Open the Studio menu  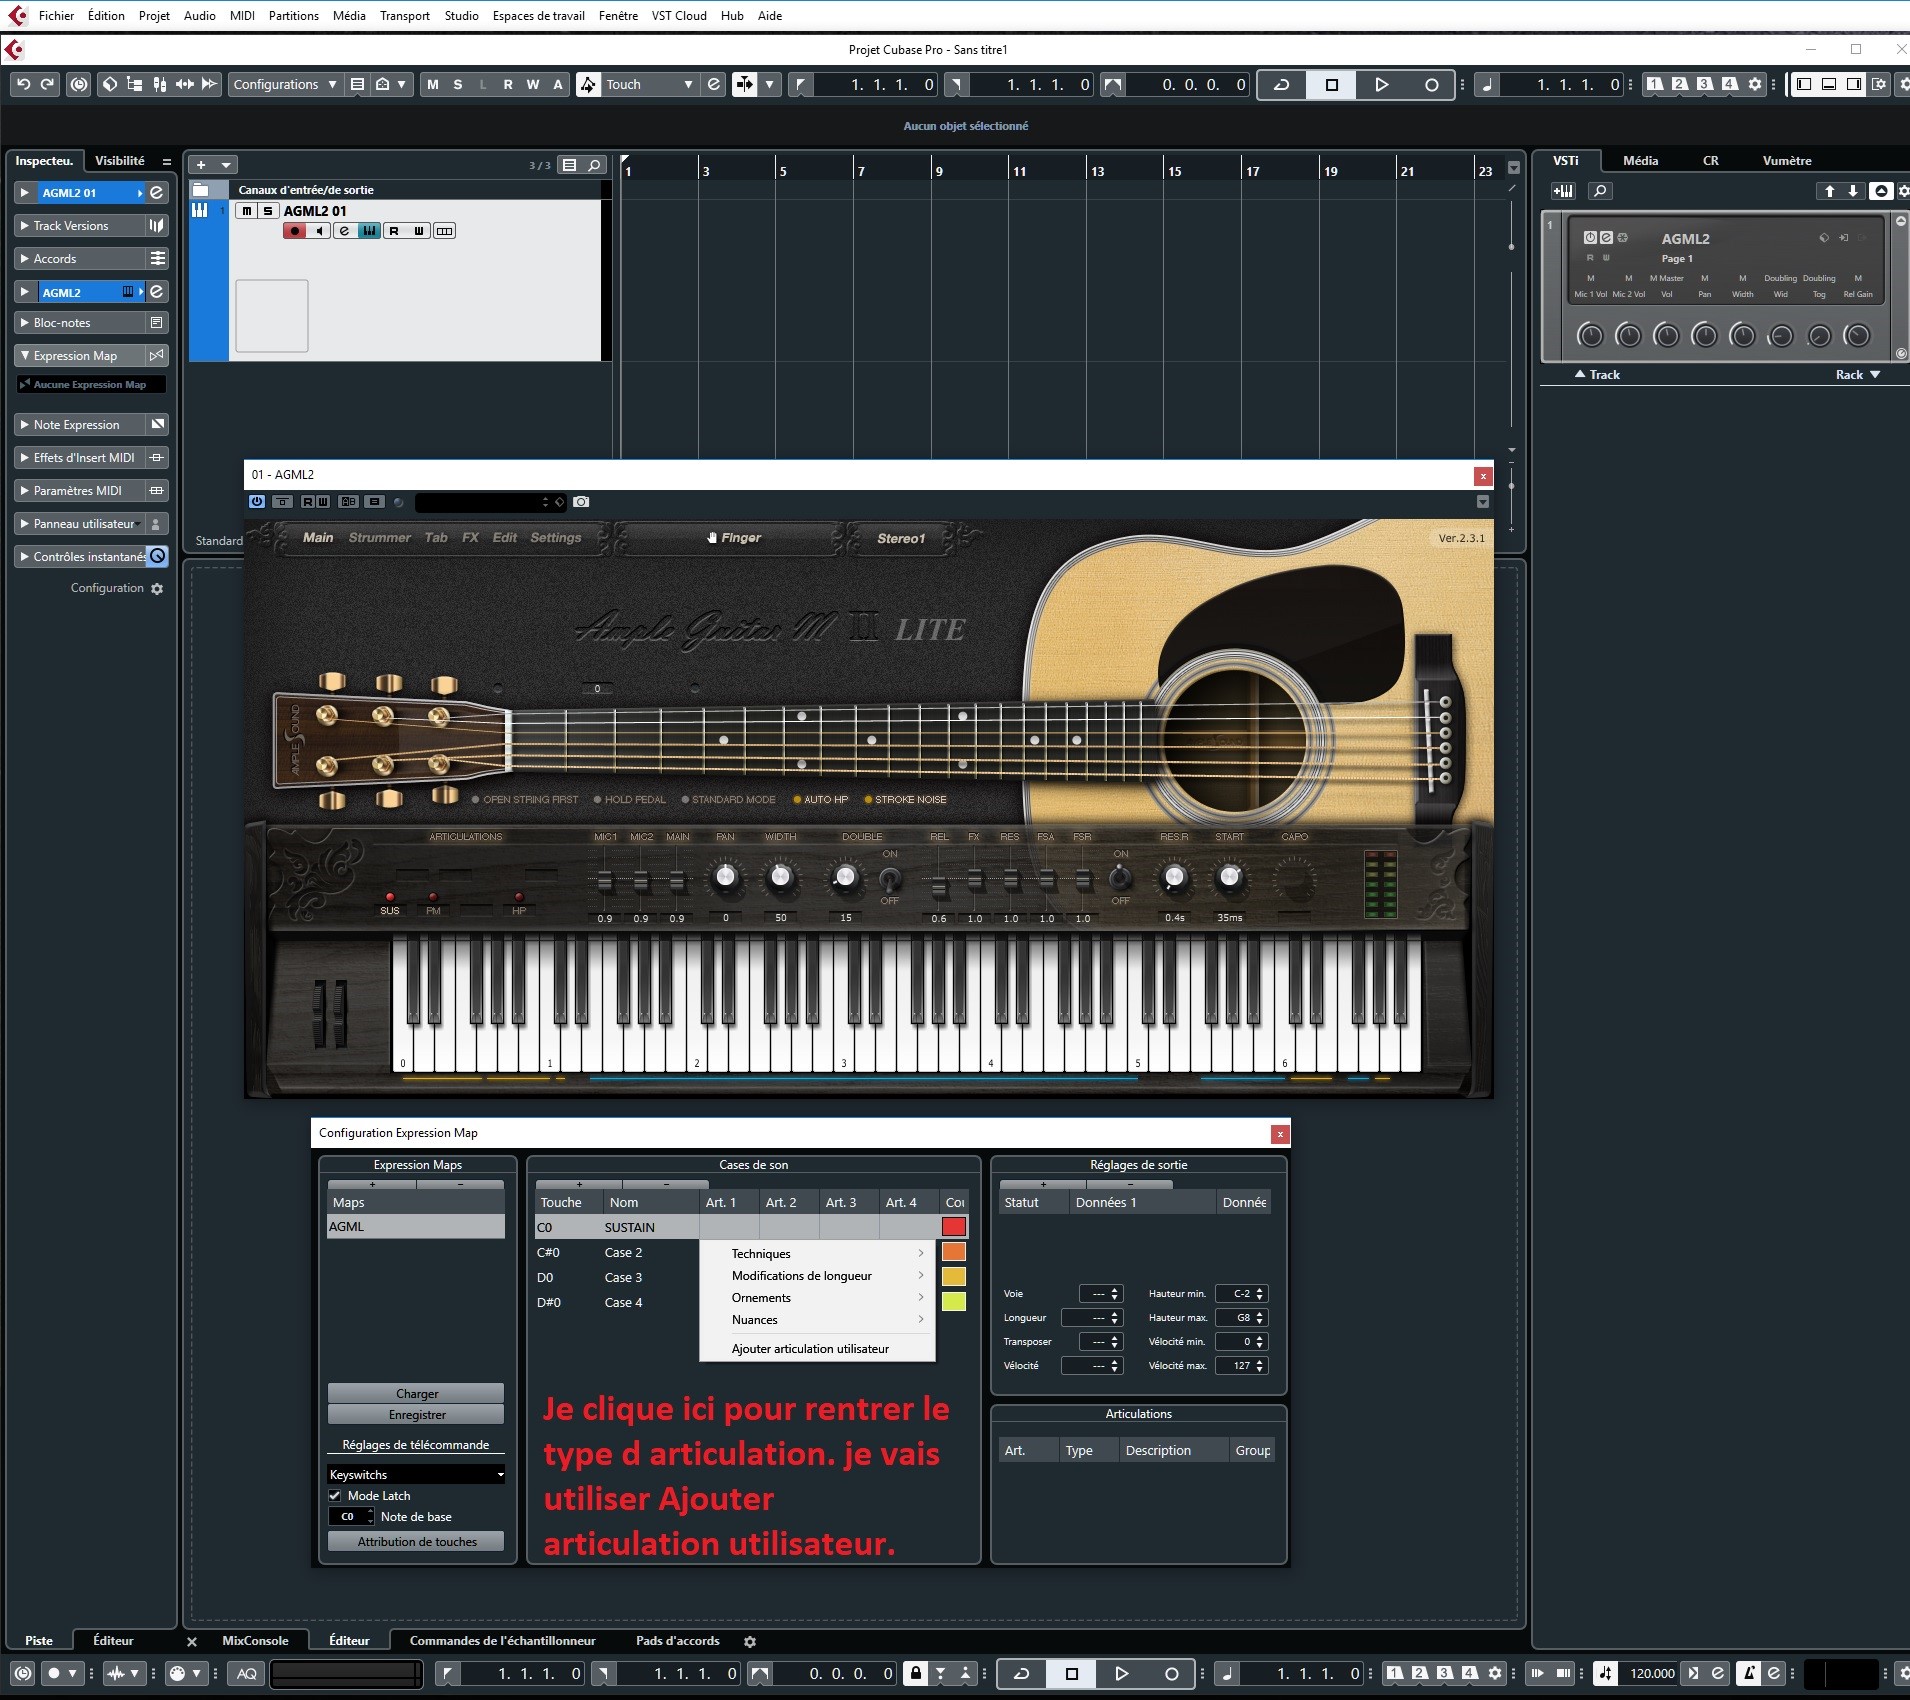coord(460,15)
